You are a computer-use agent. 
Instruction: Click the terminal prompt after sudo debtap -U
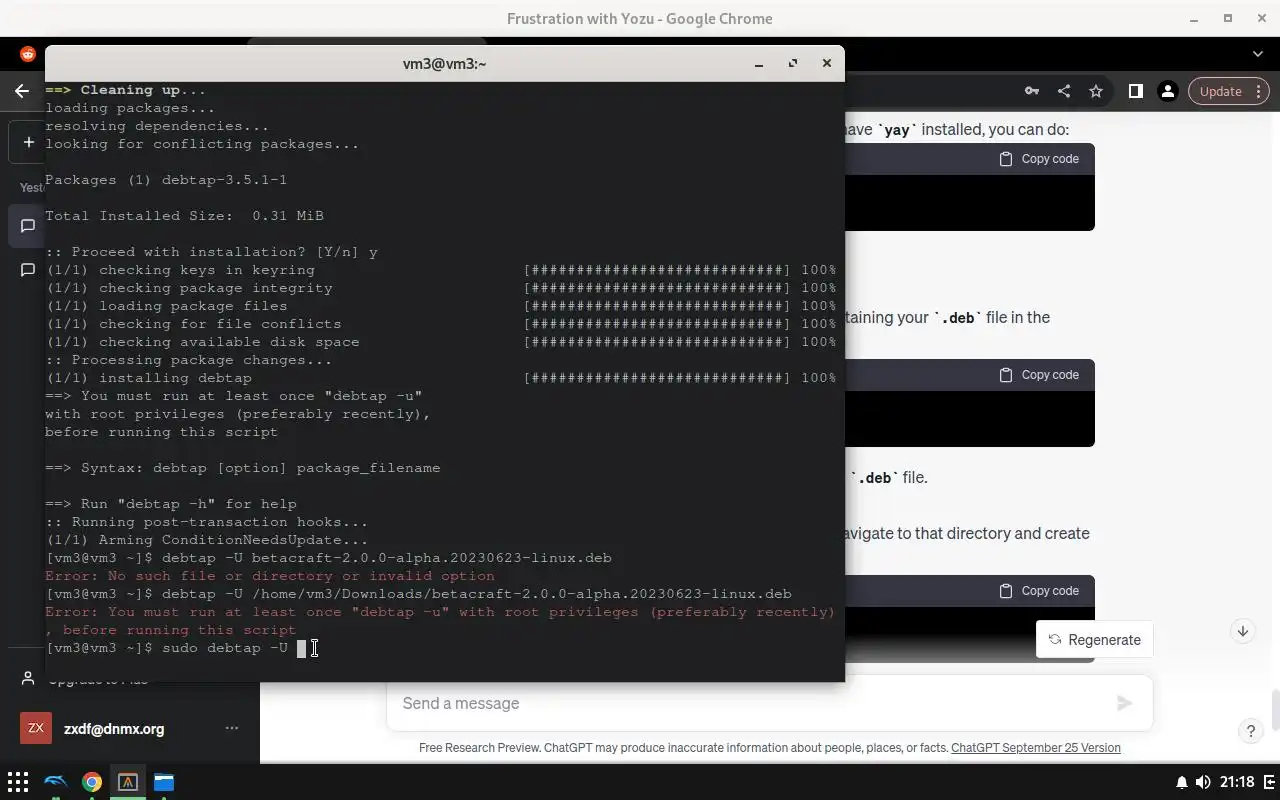click(301, 648)
